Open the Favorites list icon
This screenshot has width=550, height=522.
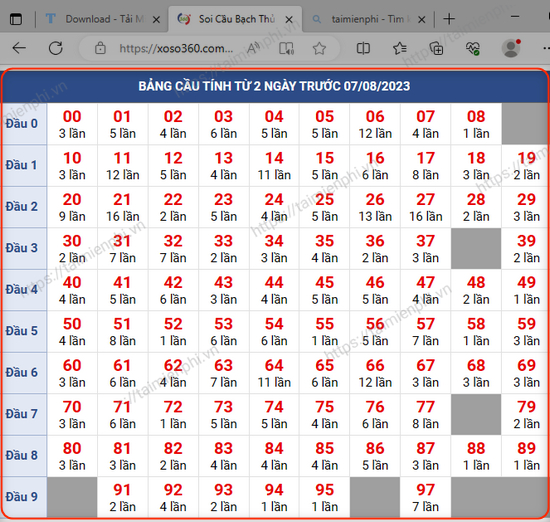[x=400, y=48]
